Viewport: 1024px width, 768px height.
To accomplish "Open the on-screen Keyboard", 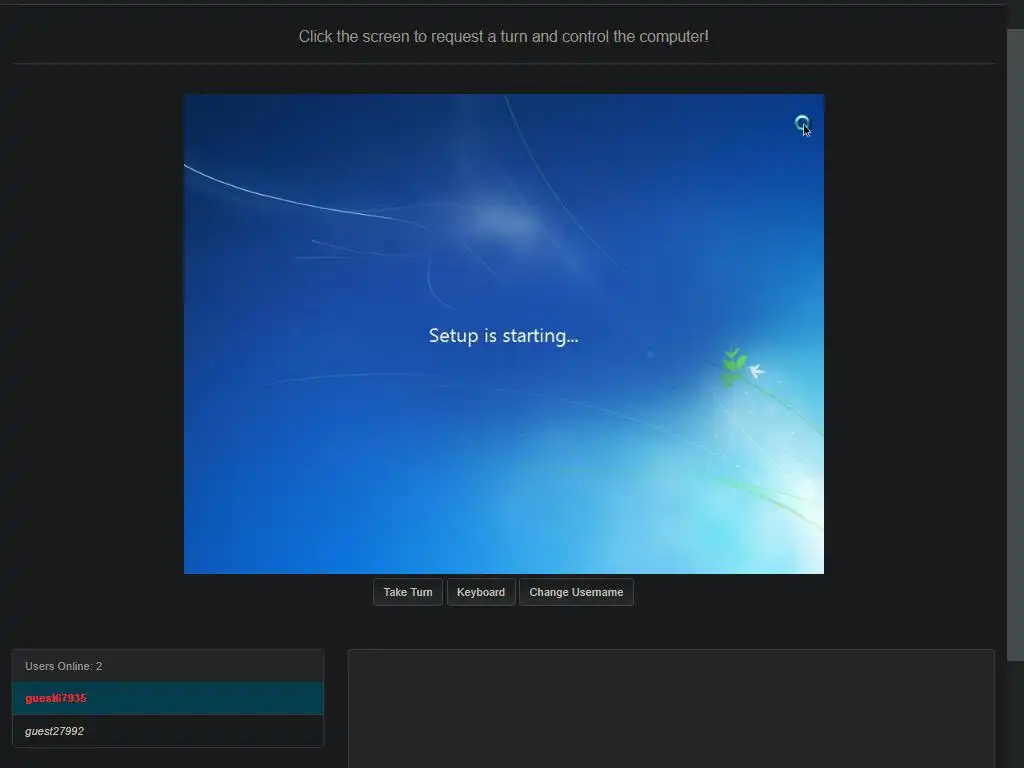I will 481,592.
